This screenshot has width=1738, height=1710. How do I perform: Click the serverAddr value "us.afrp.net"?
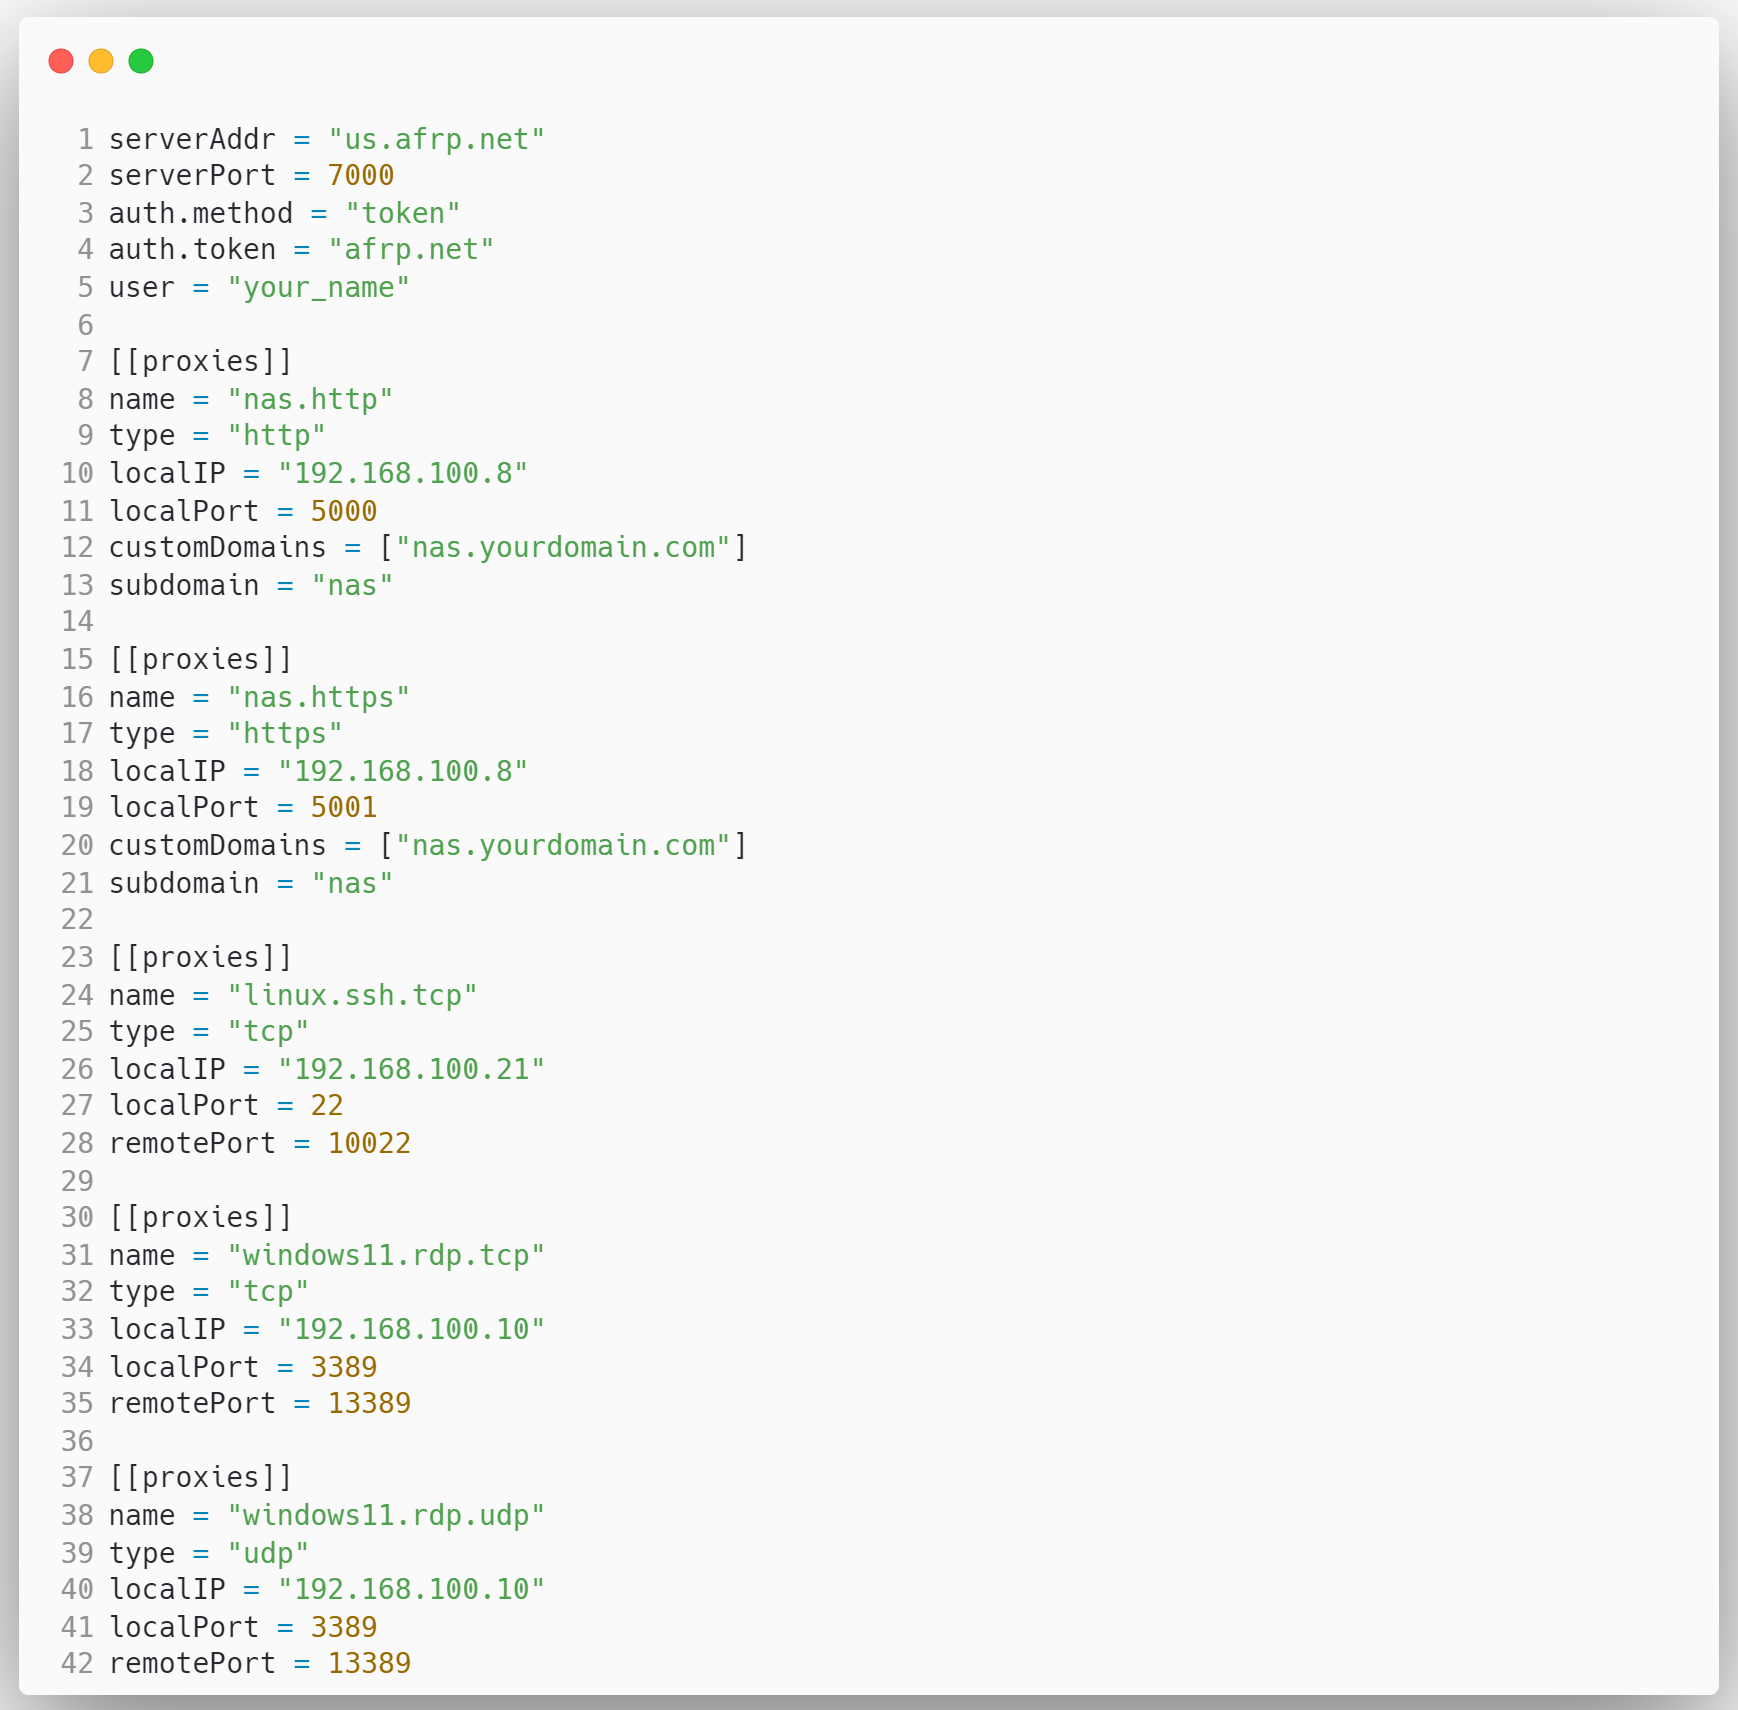click(x=436, y=139)
